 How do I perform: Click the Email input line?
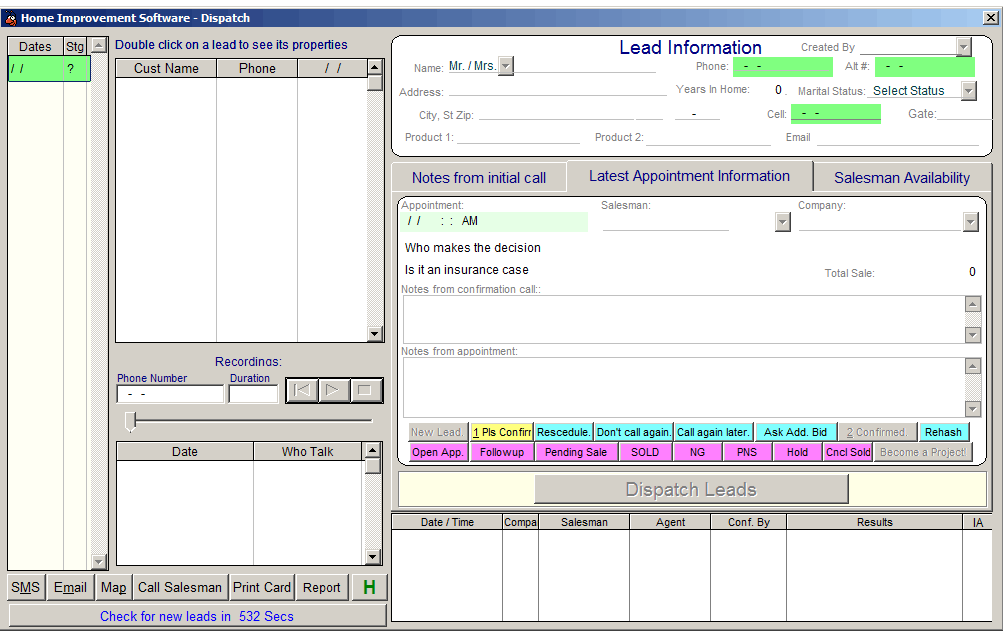pyautogui.click(x=897, y=137)
